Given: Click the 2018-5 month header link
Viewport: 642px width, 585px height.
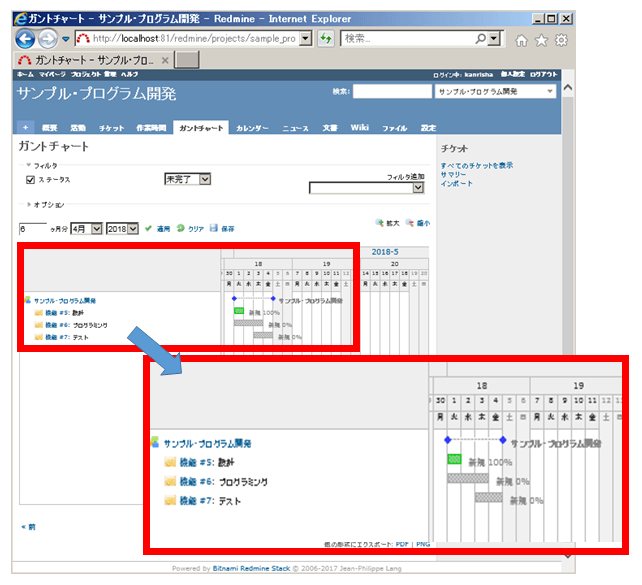Looking at the screenshot, I should (385, 252).
